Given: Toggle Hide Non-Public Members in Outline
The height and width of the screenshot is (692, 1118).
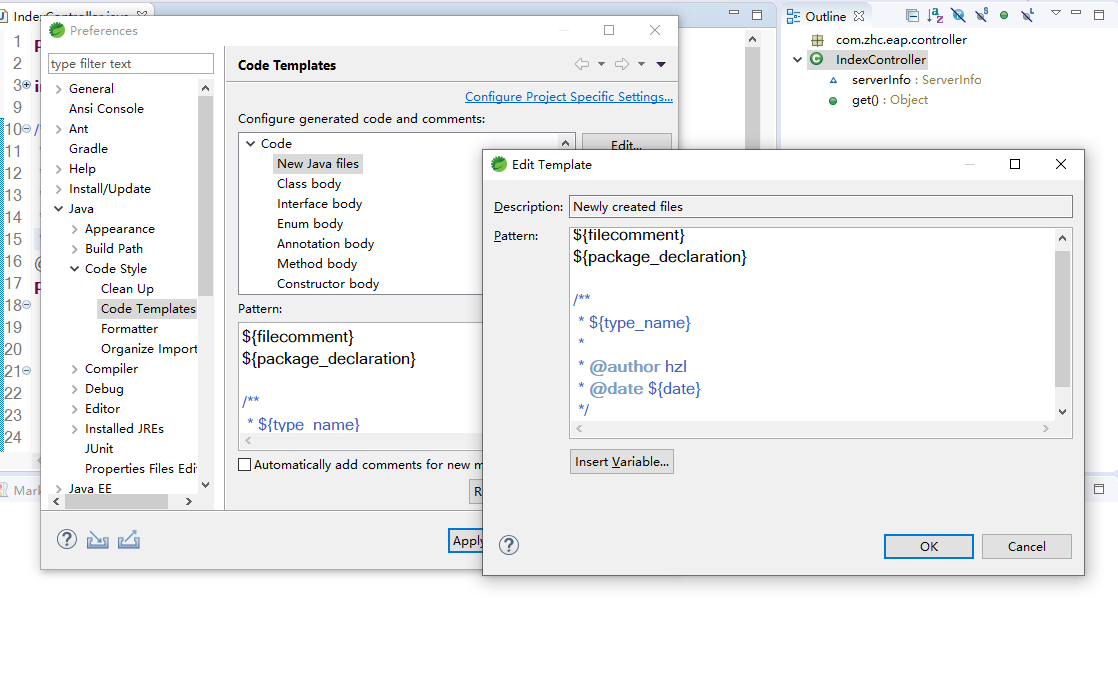Looking at the screenshot, I should [x=1004, y=15].
